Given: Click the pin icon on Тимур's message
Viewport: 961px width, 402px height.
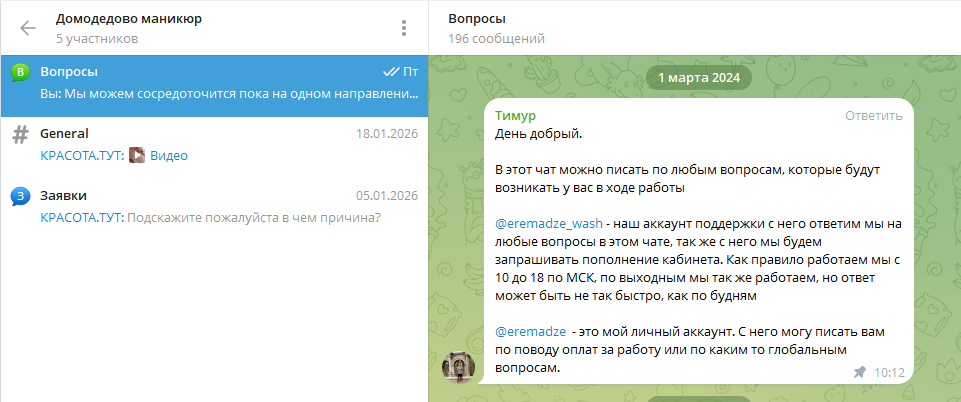Looking at the screenshot, I should pyautogui.click(x=860, y=372).
